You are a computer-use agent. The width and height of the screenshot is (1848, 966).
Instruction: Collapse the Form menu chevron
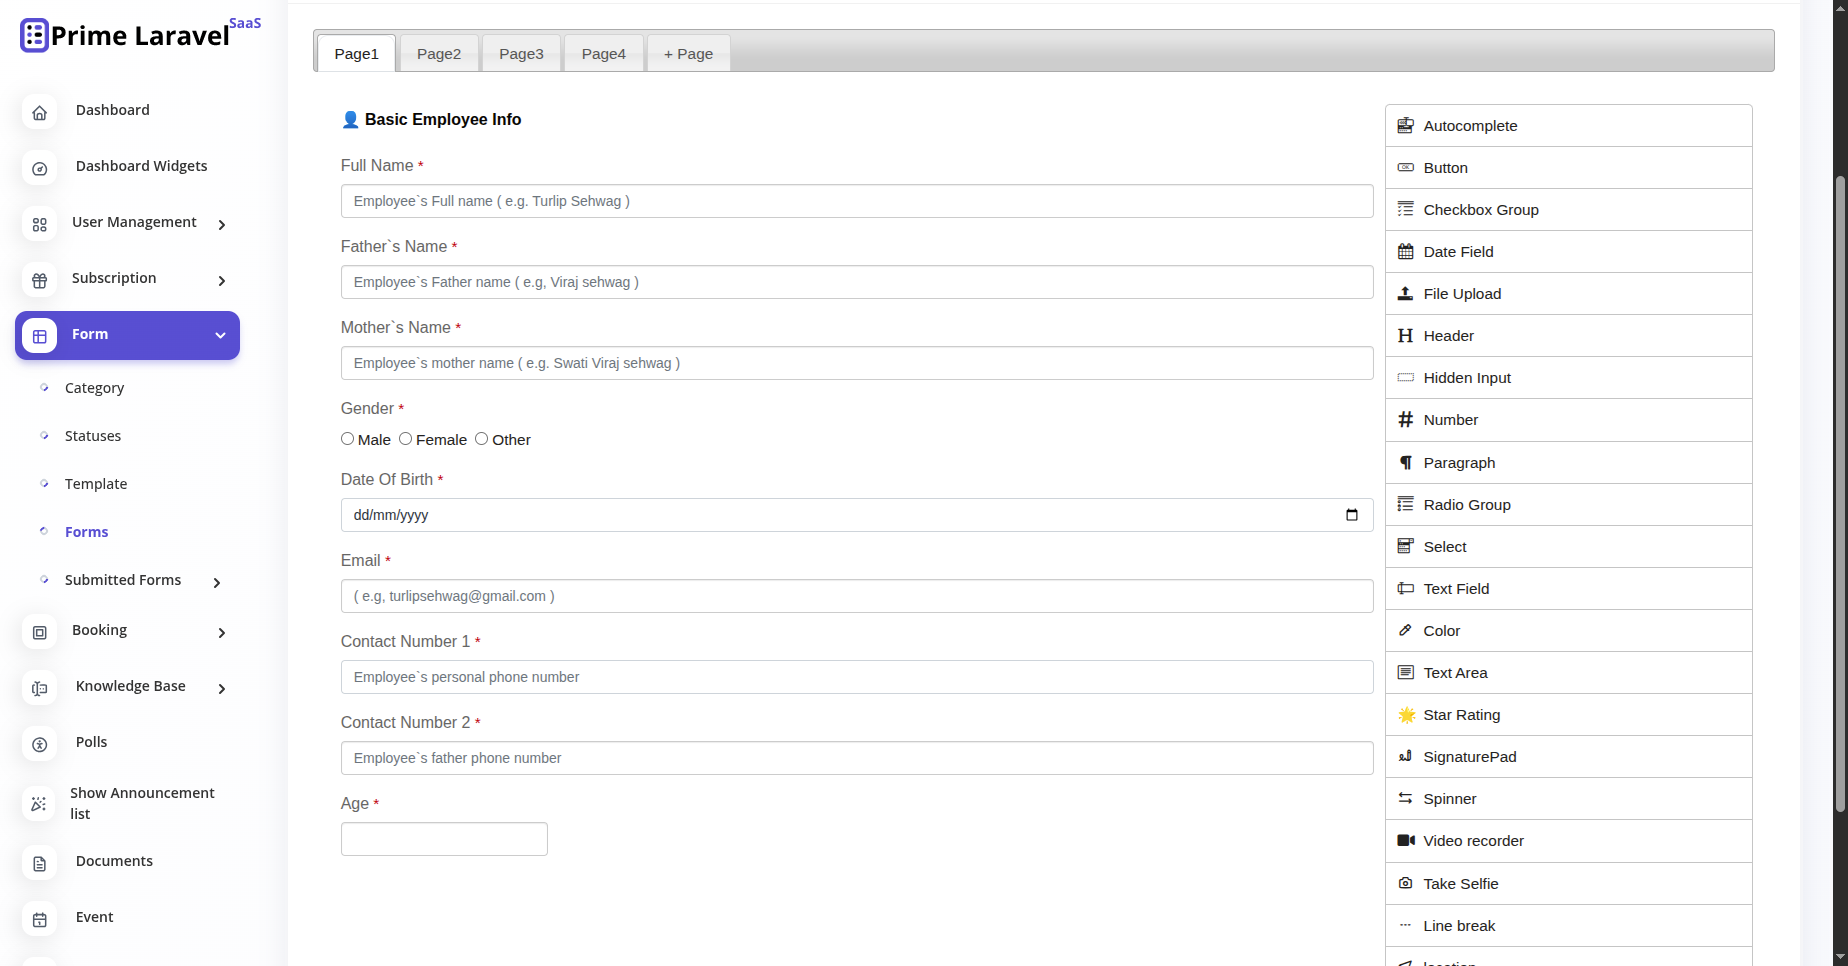click(220, 335)
